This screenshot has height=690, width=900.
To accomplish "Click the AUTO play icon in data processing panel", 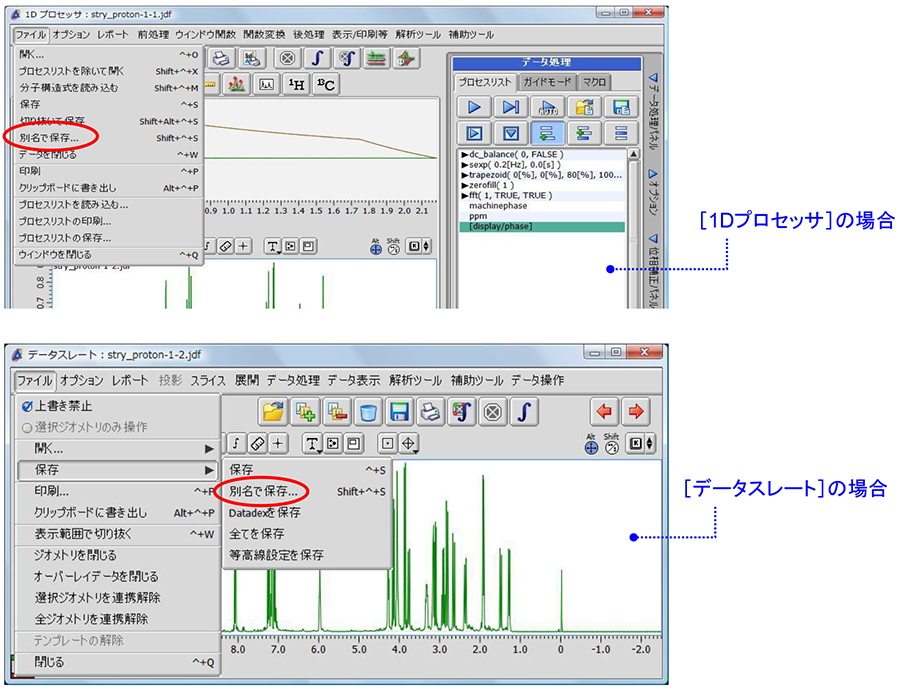I will pos(548,107).
